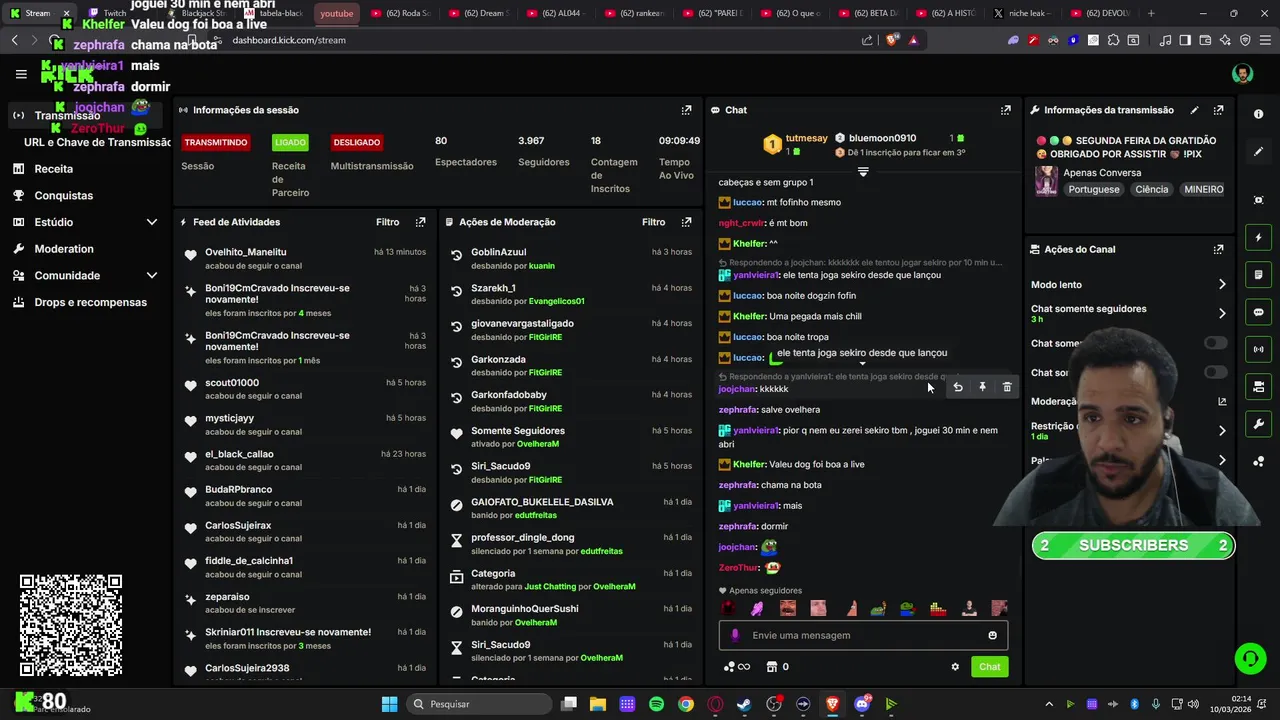
Task: Reply to joojchan's kkkkkk message
Action: pyautogui.click(x=958, y=387)
